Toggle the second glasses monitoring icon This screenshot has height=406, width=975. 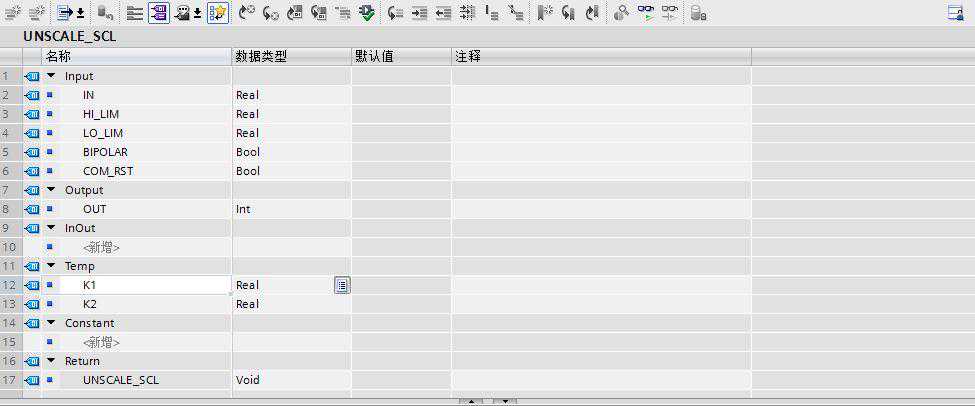(x=669, y=13)
